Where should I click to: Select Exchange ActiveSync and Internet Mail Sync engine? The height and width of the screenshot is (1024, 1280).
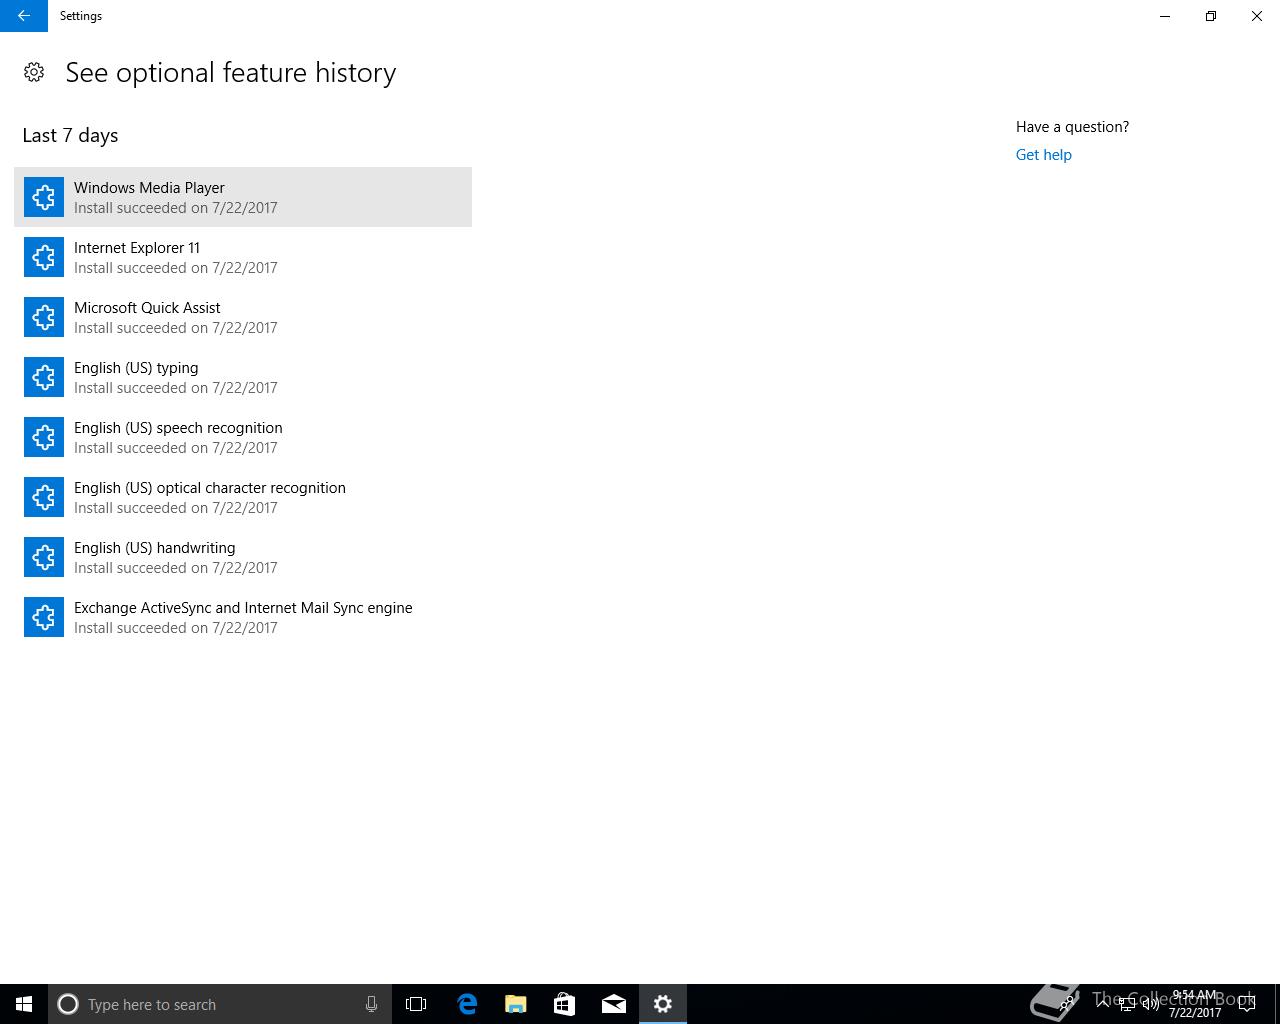pos(243,617)
